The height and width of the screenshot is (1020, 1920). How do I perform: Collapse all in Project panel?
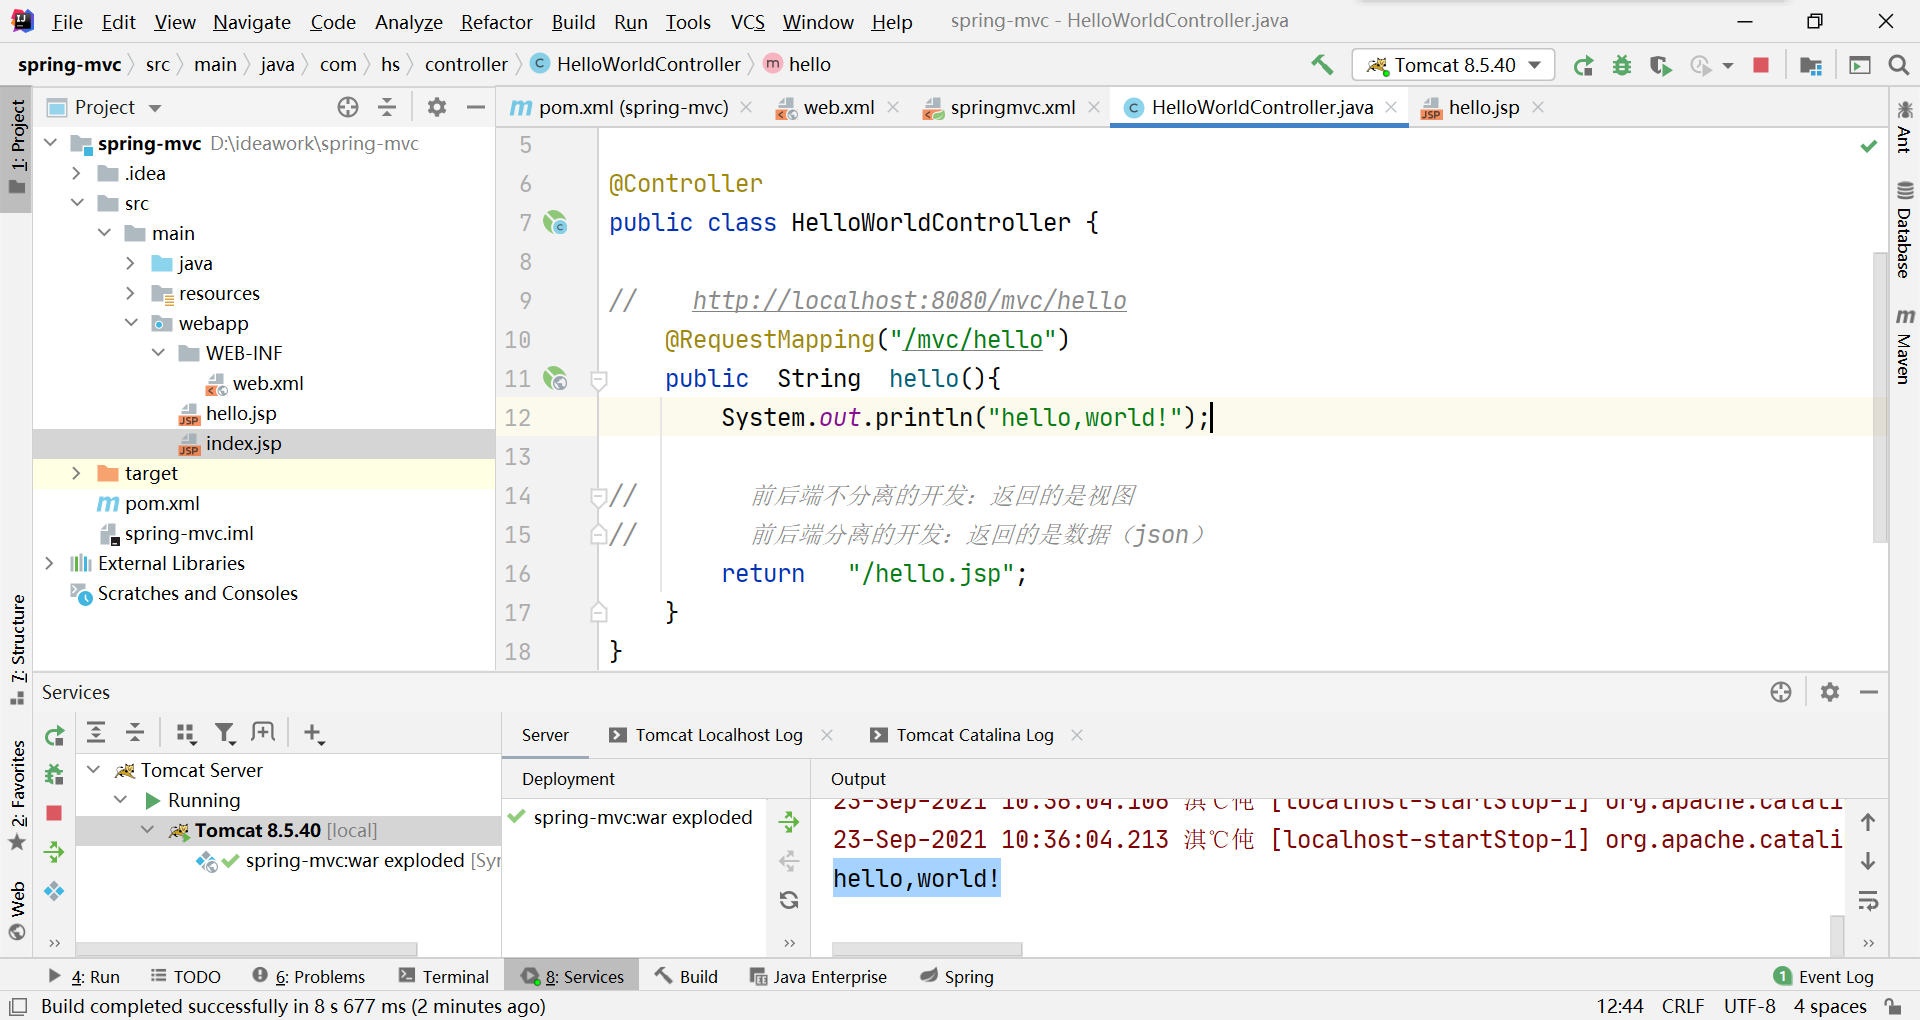coord(387,107)
